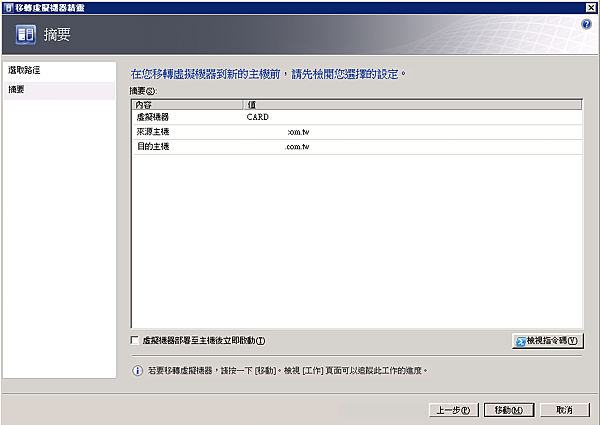The height and width of the screenshot is (425, 600).
Task: Click the blue review-settings instruction heading
Action: 268,74
